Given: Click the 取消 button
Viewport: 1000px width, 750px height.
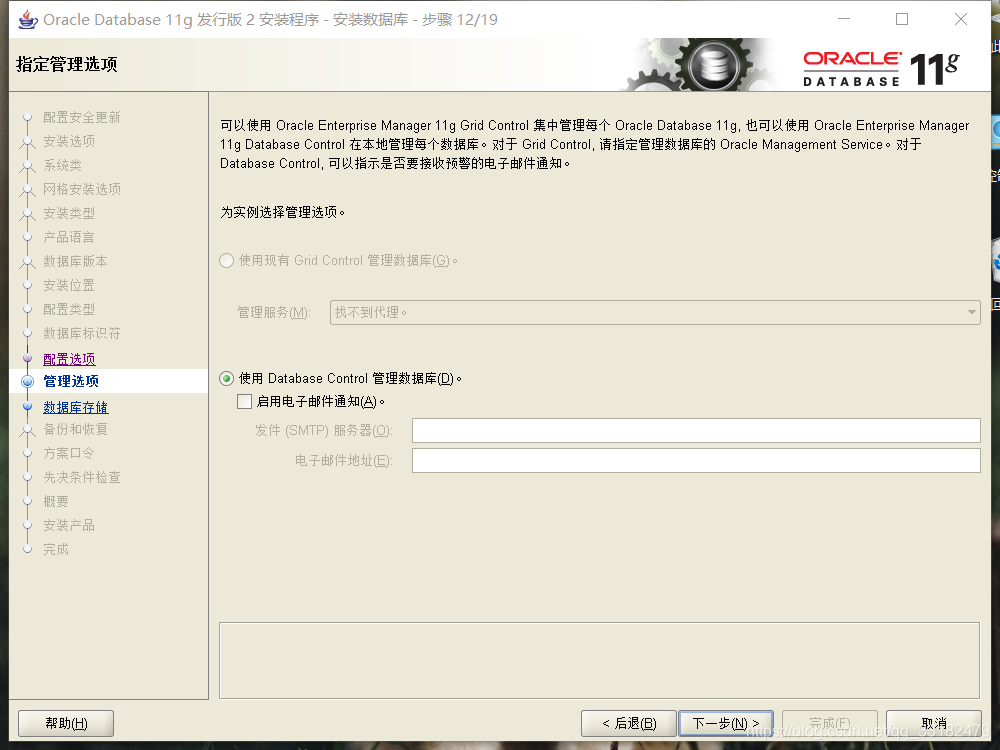Looking at the screenshot, I should 934,723.
